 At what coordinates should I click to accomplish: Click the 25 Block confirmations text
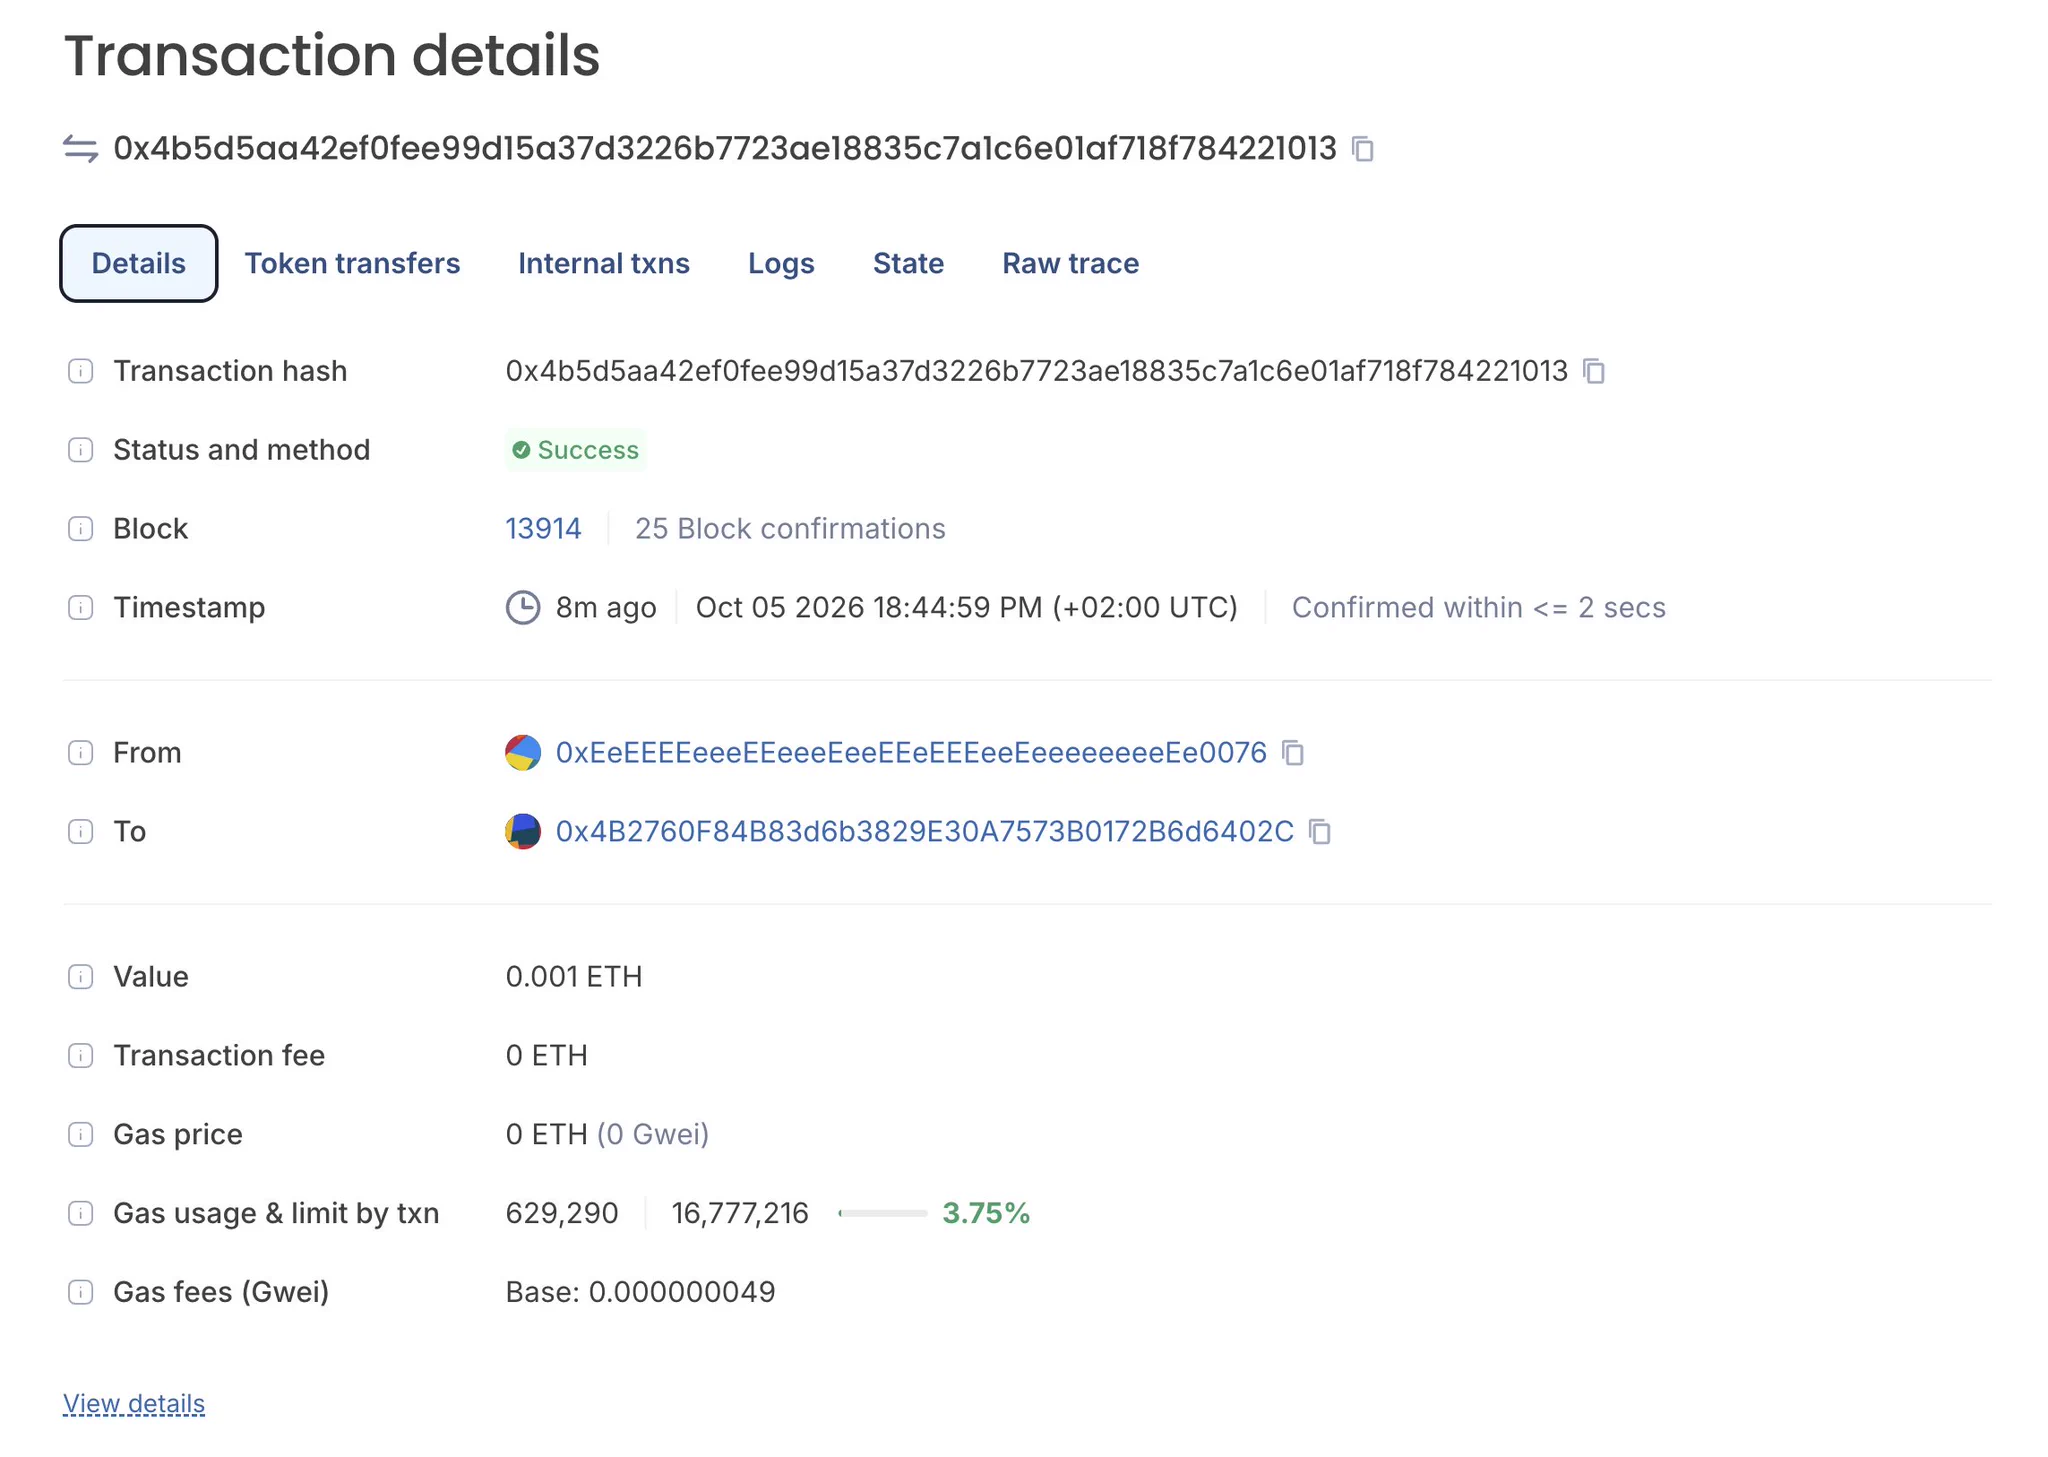pyautogui.click(x=790, y=528)
